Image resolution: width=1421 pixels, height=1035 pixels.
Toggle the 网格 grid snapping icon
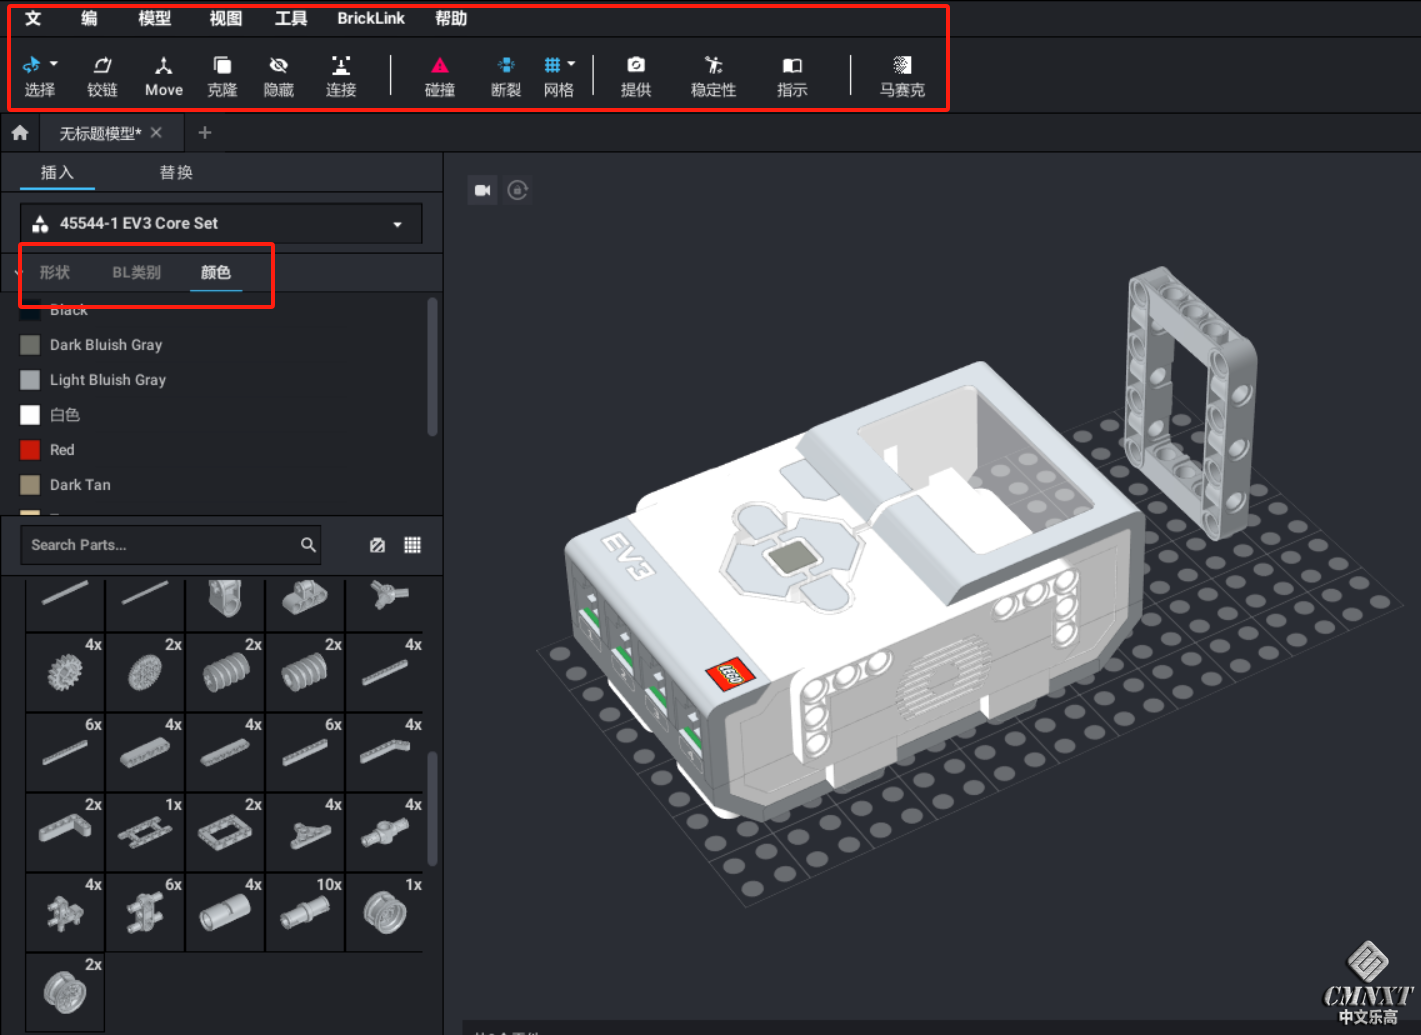[552, 65]
